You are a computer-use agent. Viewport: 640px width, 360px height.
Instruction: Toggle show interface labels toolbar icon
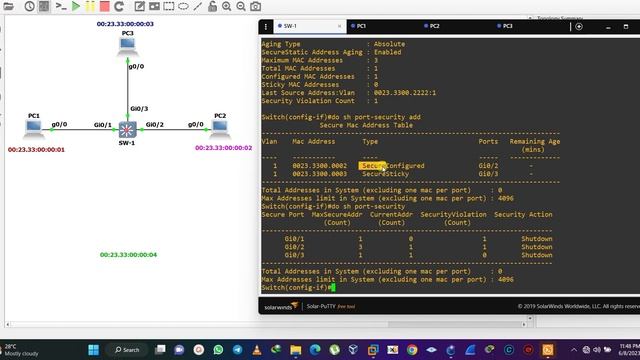[44, 6]
